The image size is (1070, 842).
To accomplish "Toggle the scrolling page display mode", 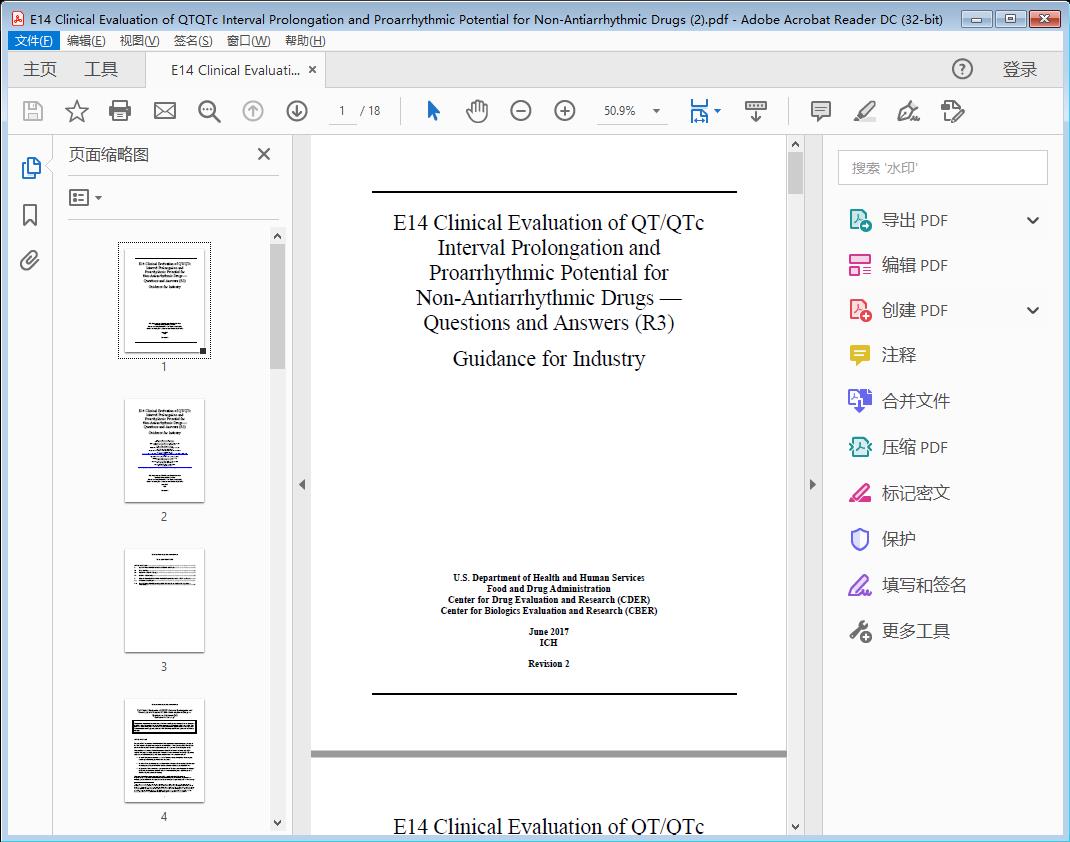I will (755, 111).
